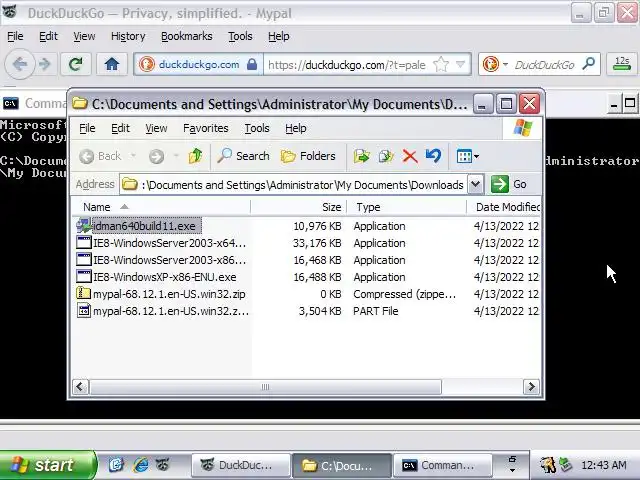Open Explorer's Help menu
The image size is (640, 480).
tap(296, 128)
